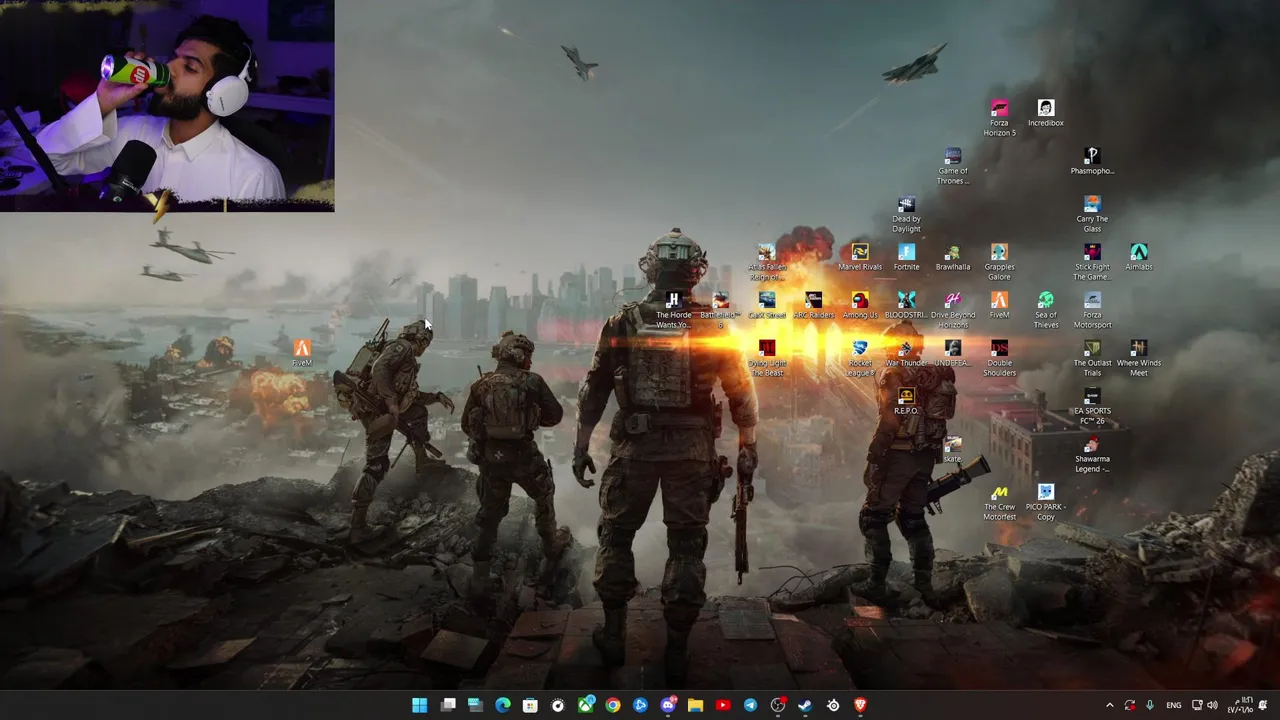Viewport: 1280px width, 720px height.
Task: Open the notification bell
Action: (x=1264, y=705)
